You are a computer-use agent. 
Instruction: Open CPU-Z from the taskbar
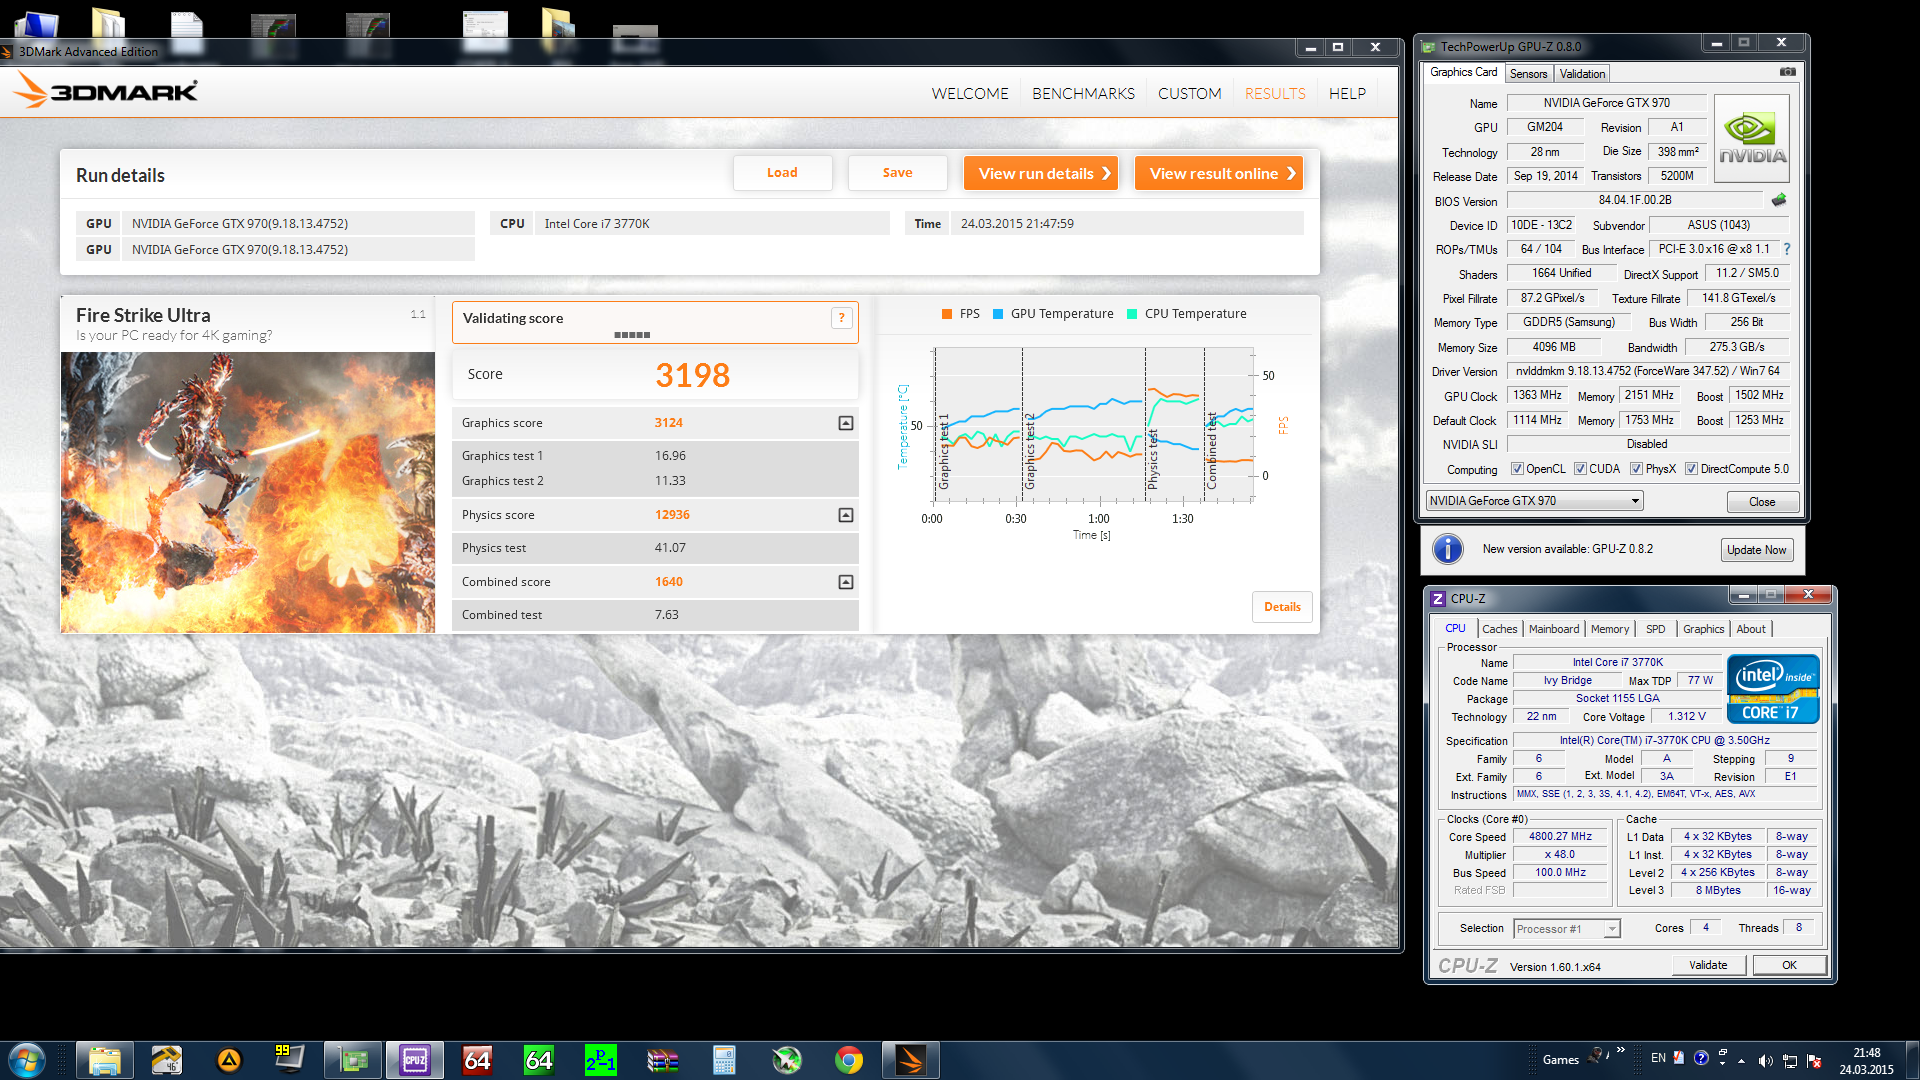point(415,1060)
